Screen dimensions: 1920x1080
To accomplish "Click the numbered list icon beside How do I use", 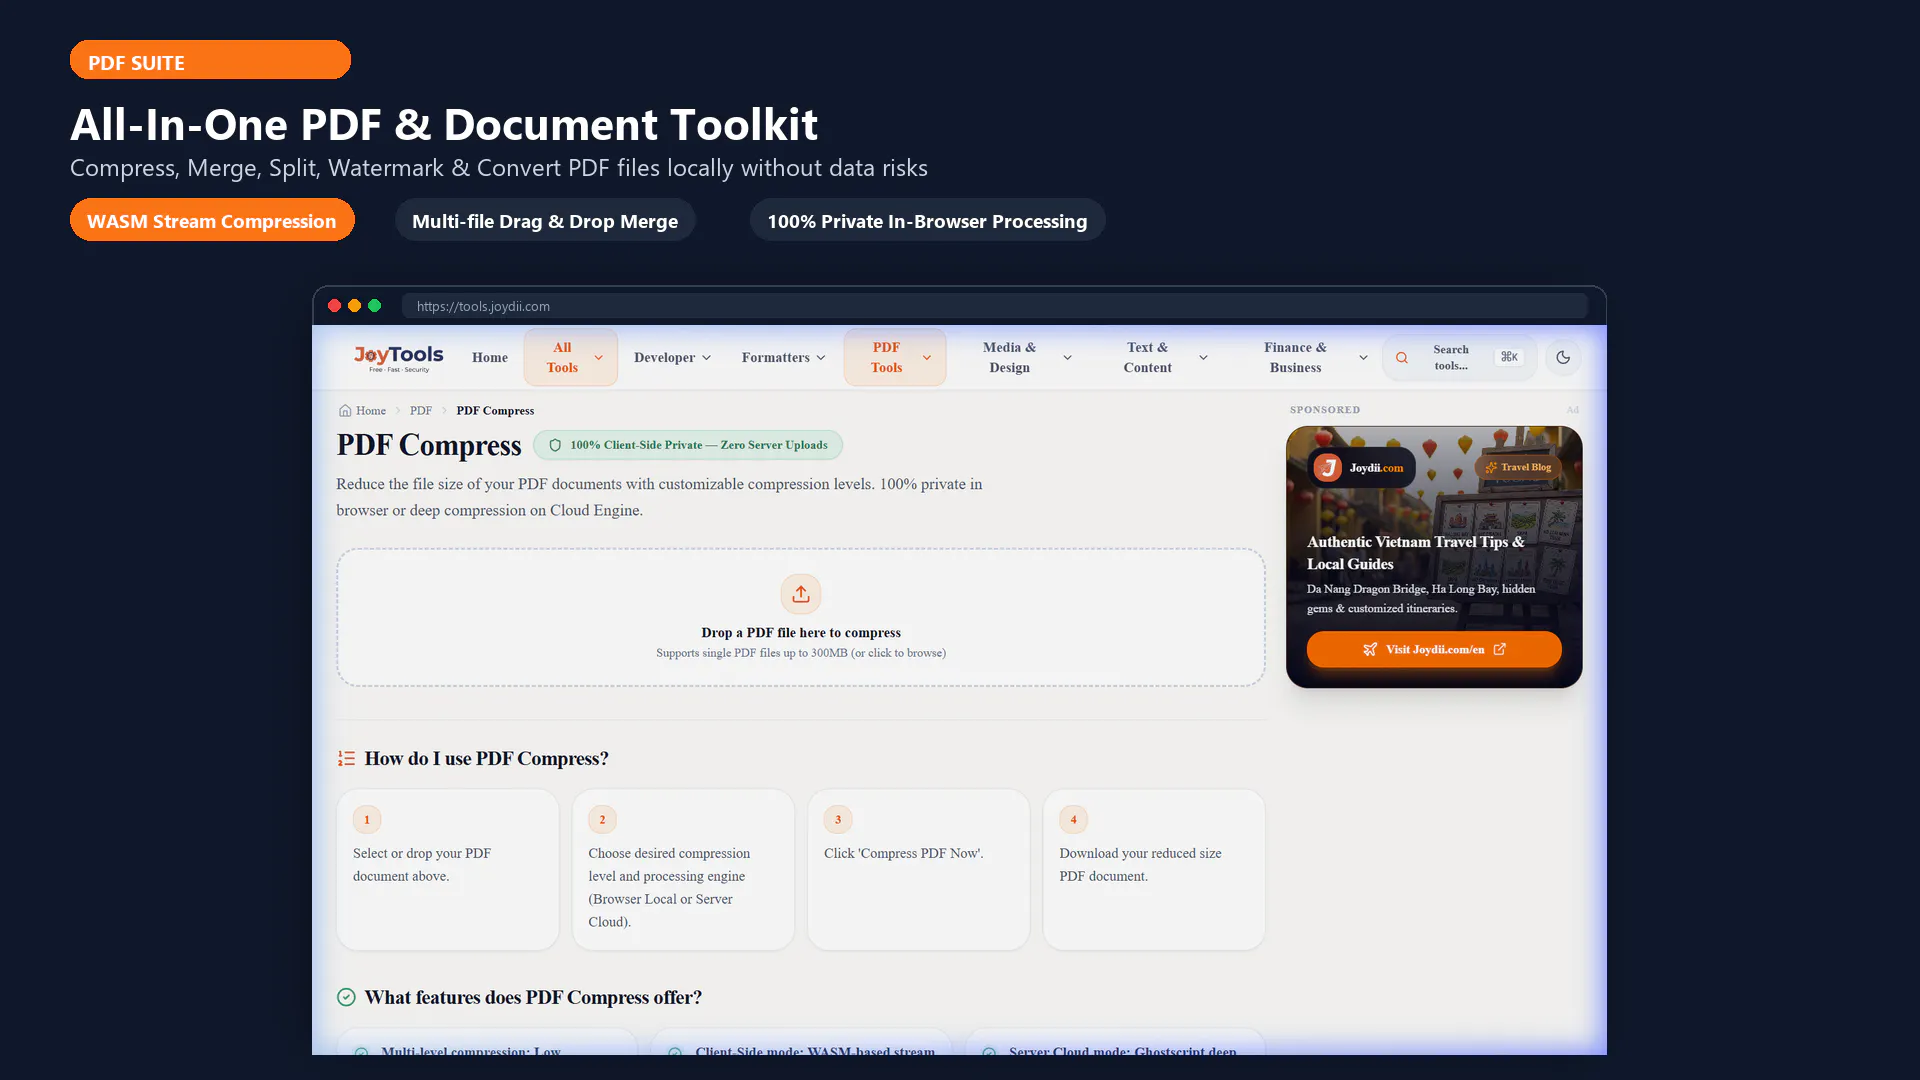I will (346, 759).
